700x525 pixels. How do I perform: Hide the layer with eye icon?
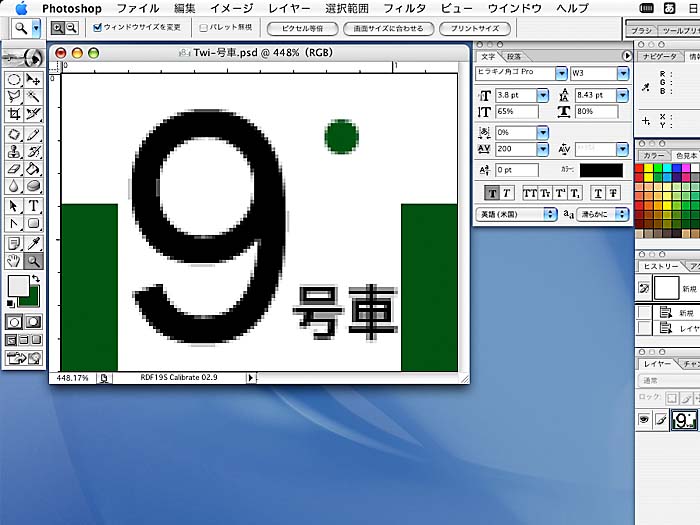click(644, 419)
